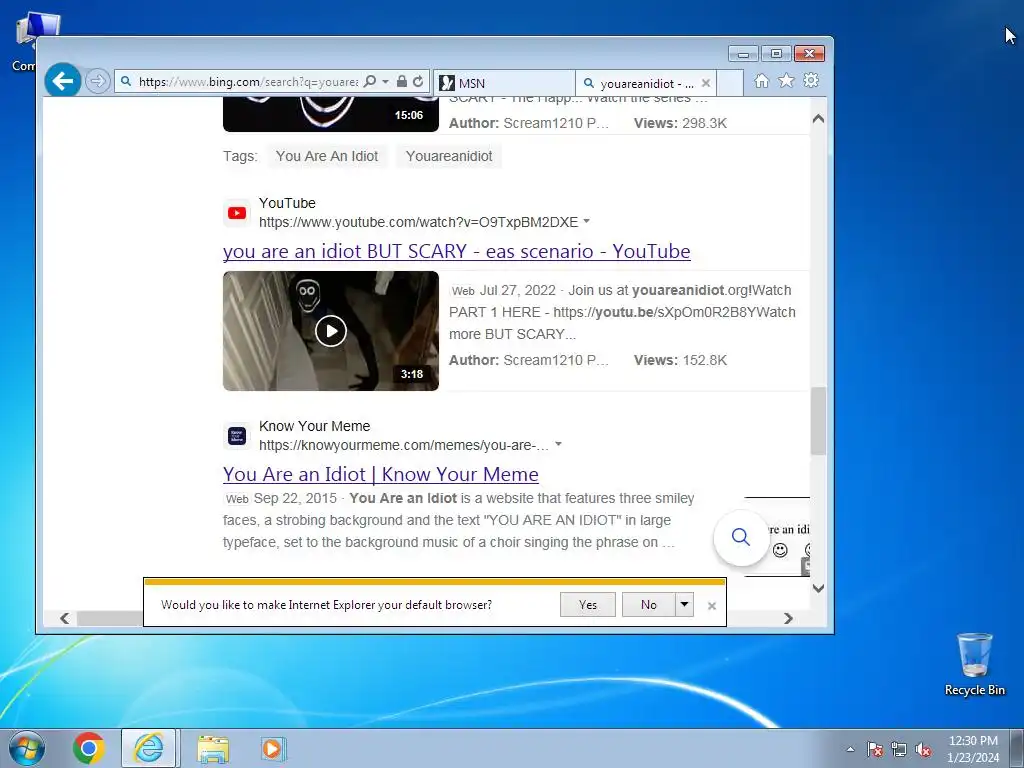
Task: Open a new tab with the blank tab button
Action: 730,83
